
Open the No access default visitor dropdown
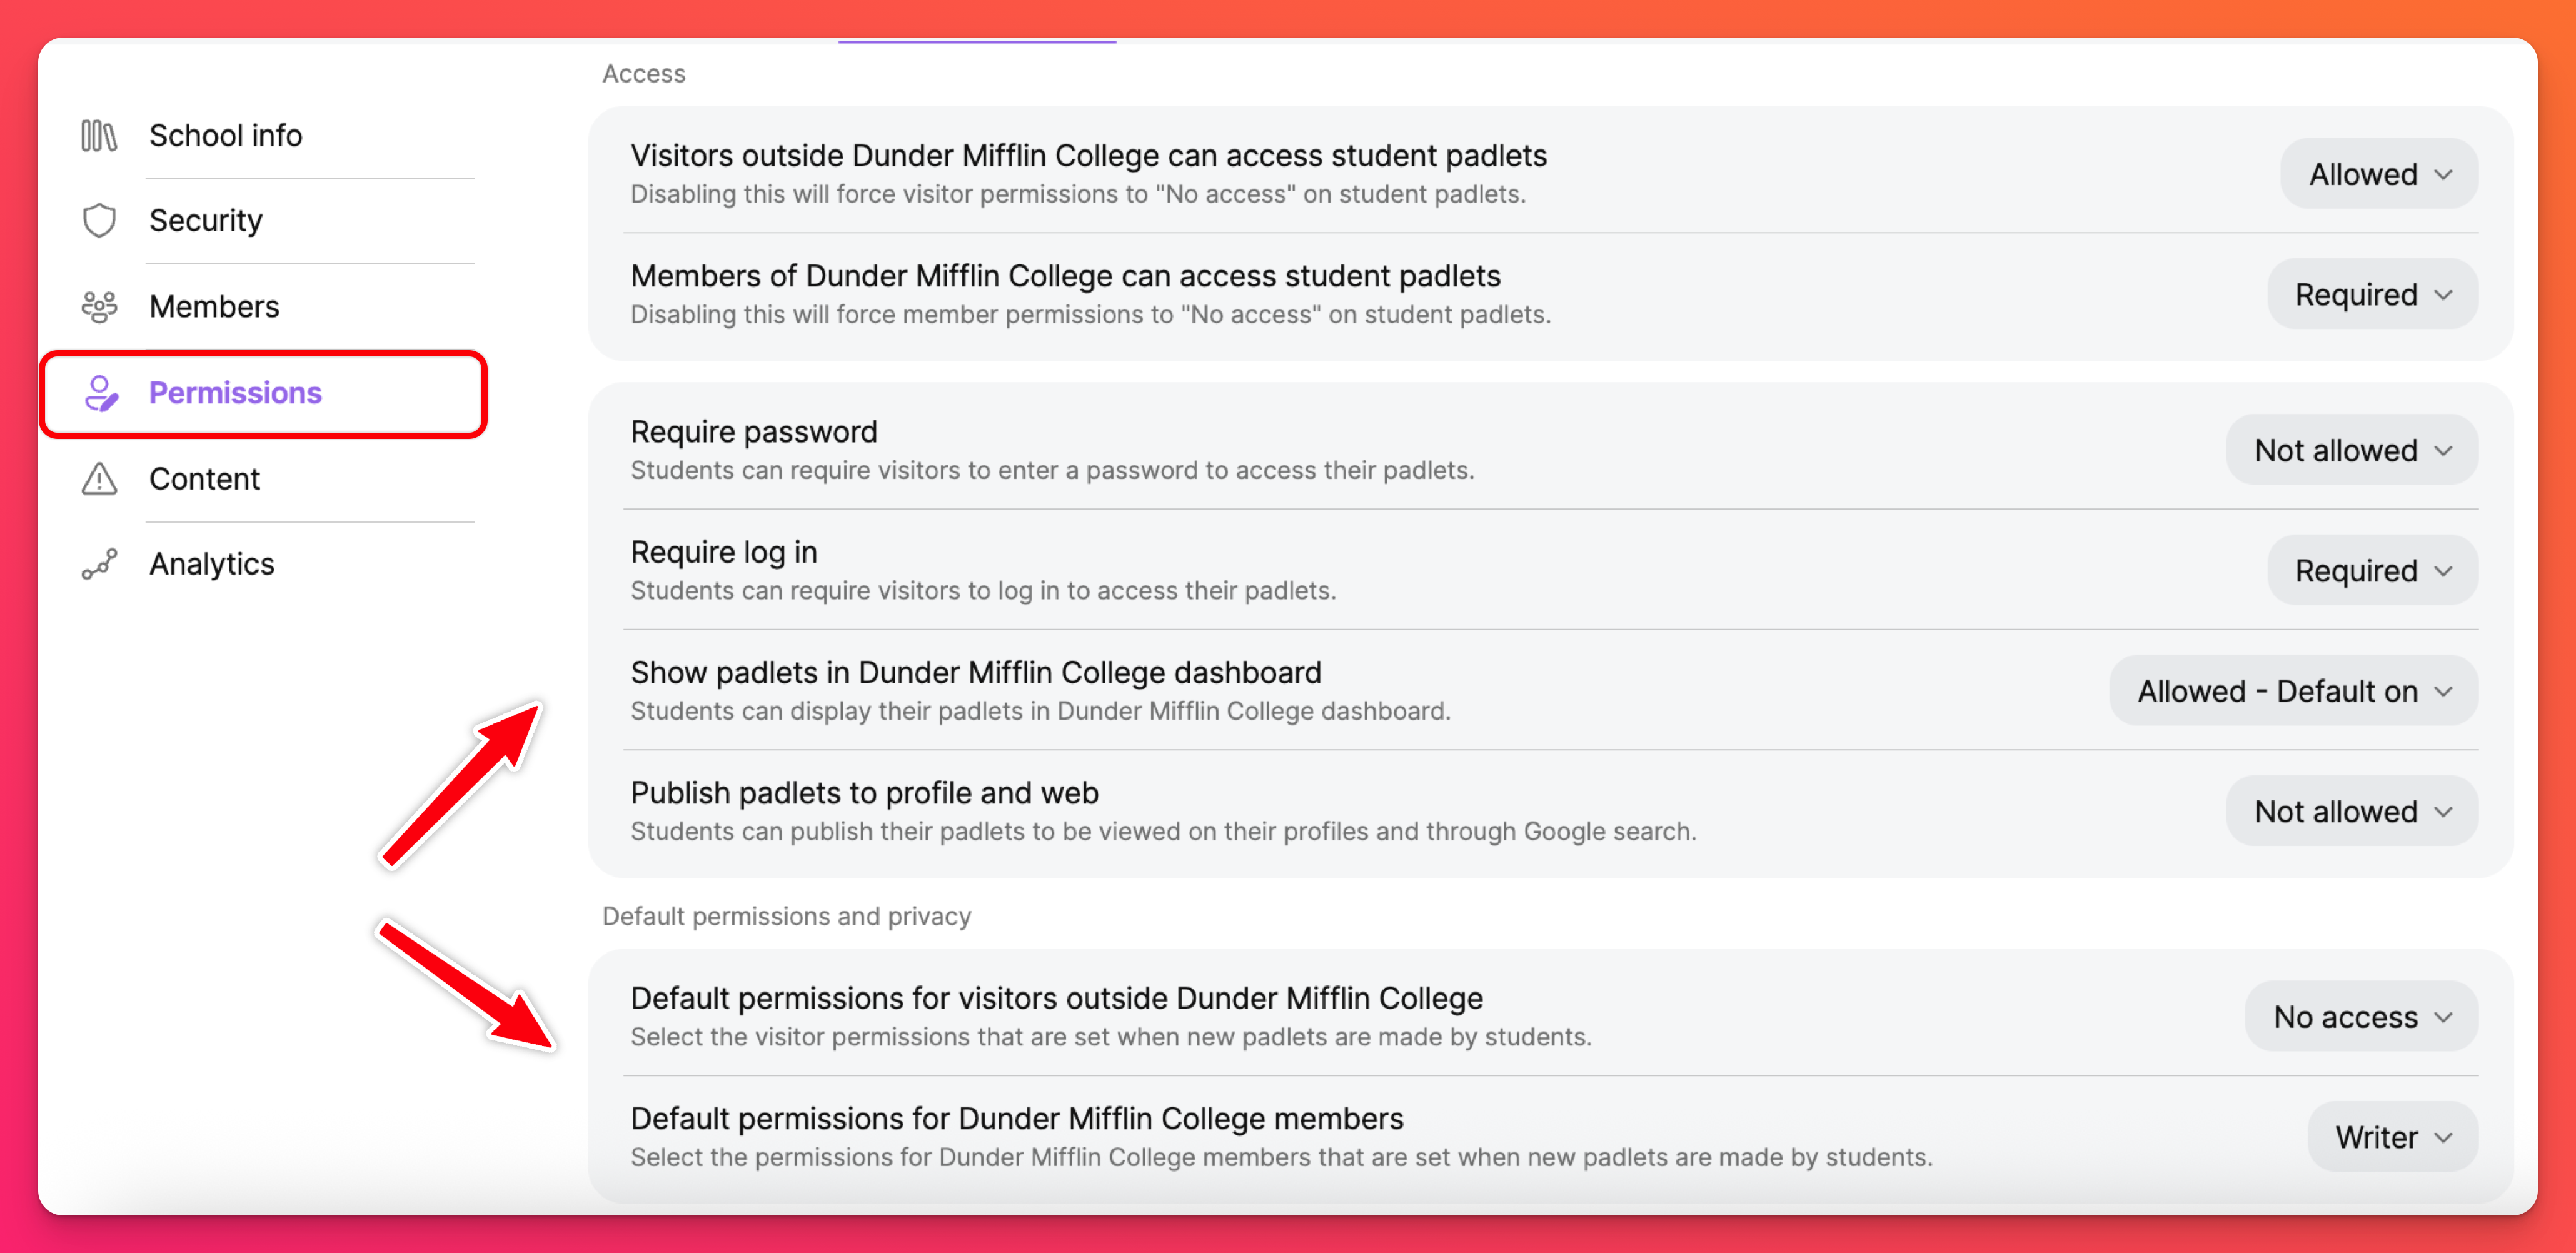tap(2361, 1016)
